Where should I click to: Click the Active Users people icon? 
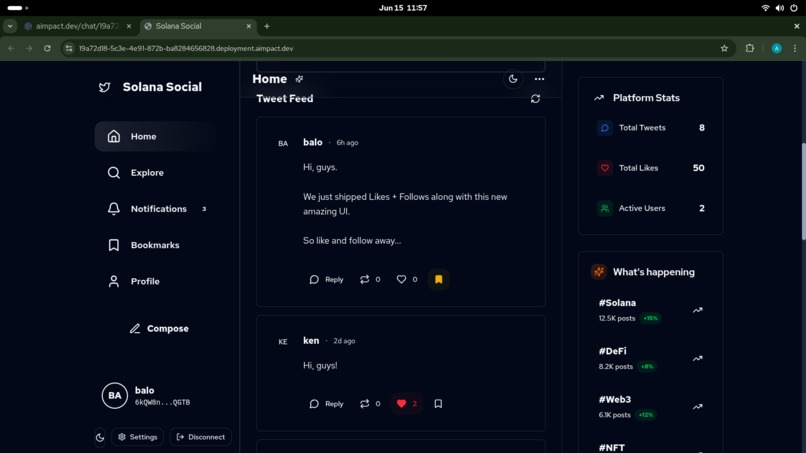tap(605, 208)
